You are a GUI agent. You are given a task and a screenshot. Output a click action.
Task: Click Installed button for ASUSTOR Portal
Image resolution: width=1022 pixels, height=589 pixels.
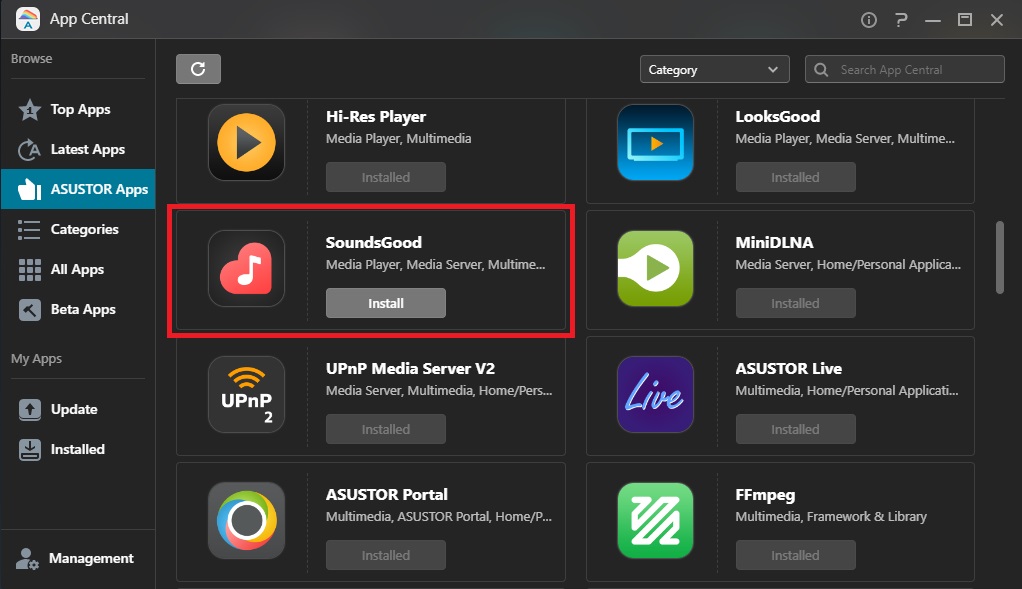tap(386, 555)
